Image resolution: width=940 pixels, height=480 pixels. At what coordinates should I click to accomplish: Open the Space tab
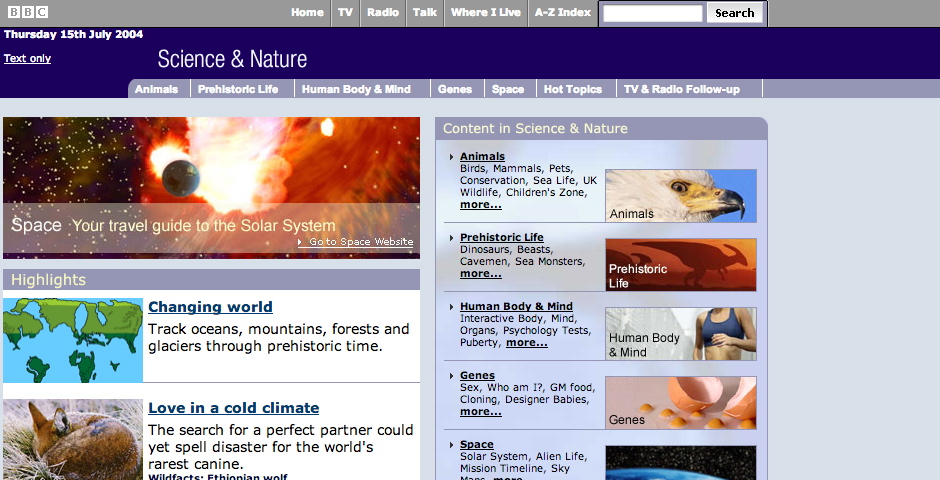(508, 89)
